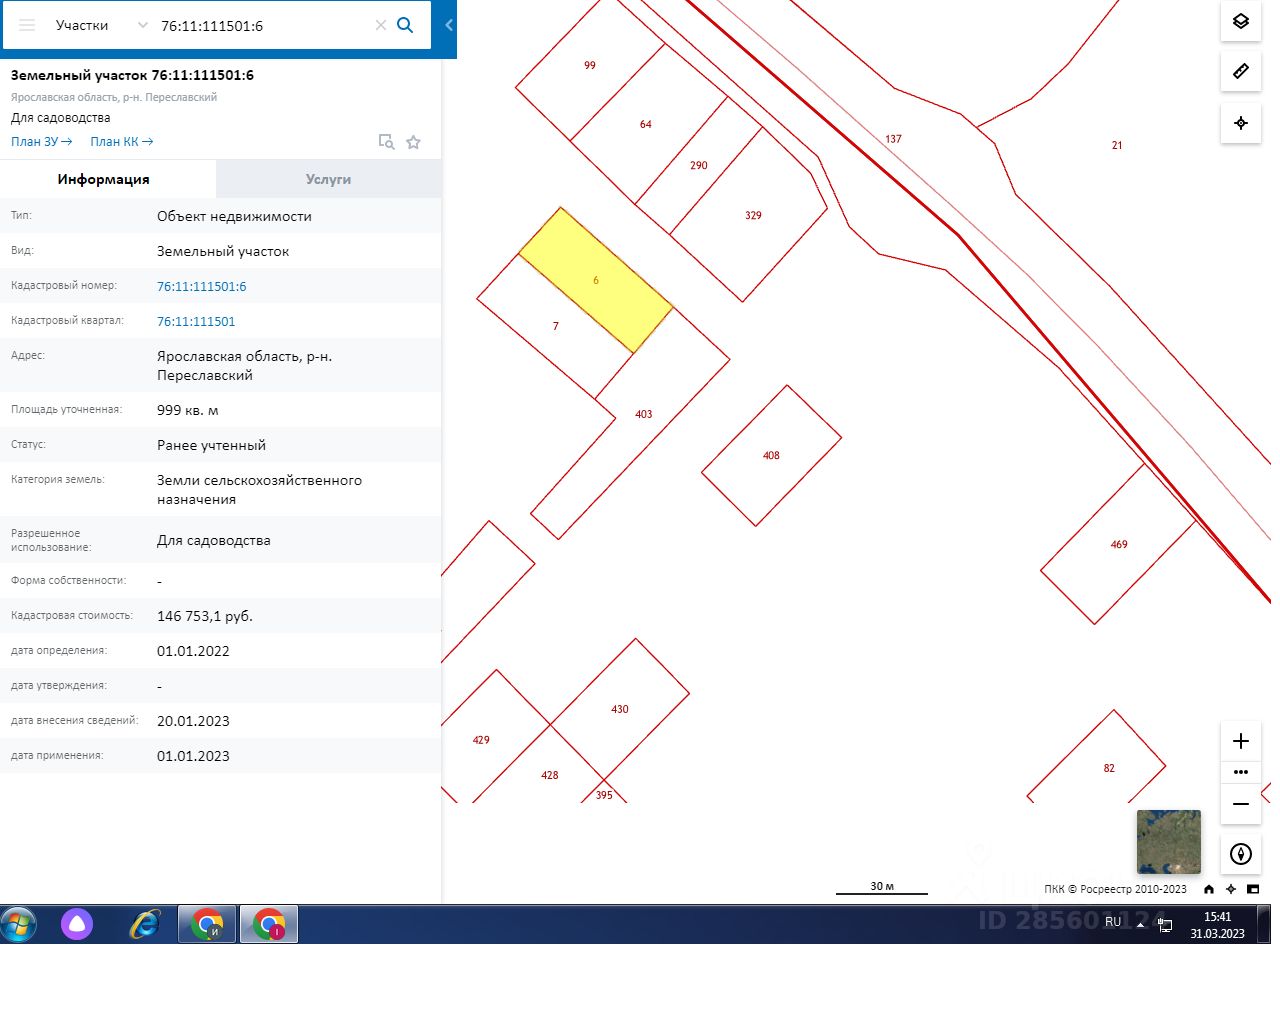The width and height of the screenshot is (1280, 1024).
Task: Switch to second Chrome taskbar window
Action: tap(269, 924)
